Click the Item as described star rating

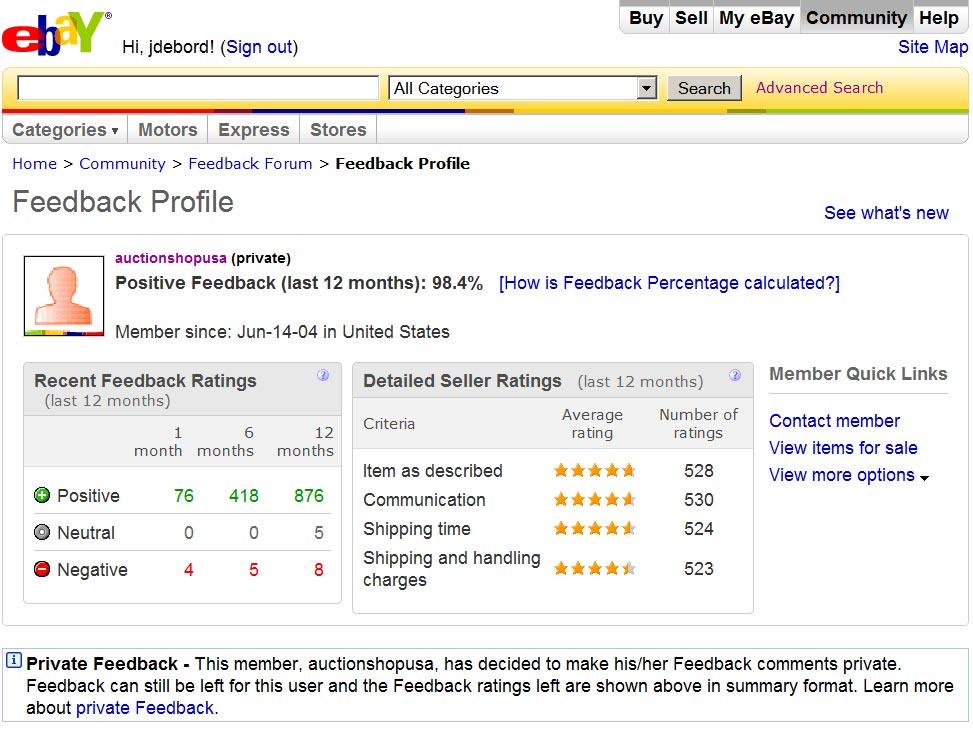[x=594, y=470]
